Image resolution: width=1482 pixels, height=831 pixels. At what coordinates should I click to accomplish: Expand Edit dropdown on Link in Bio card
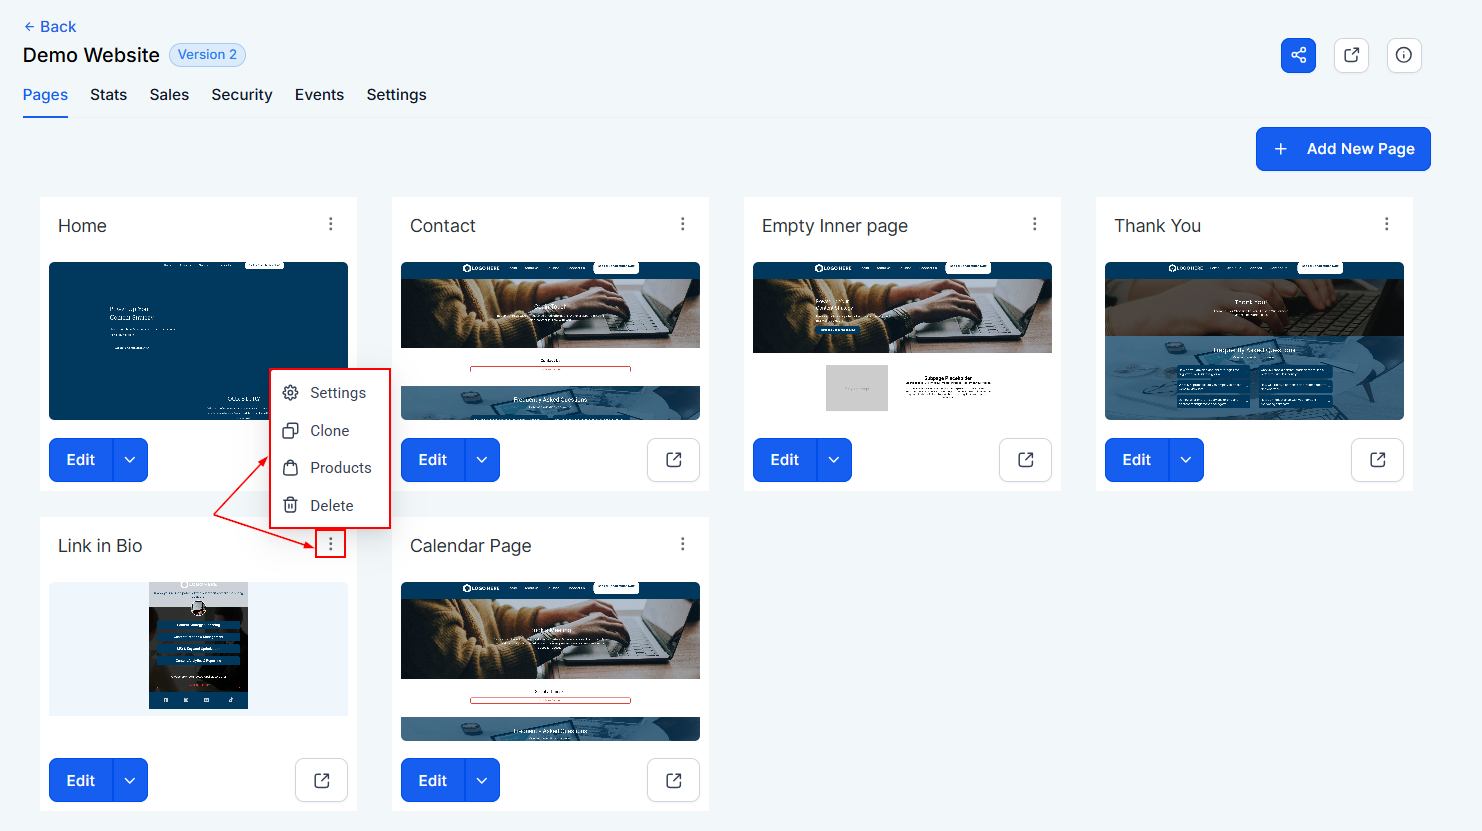click(x=130, y=780)
